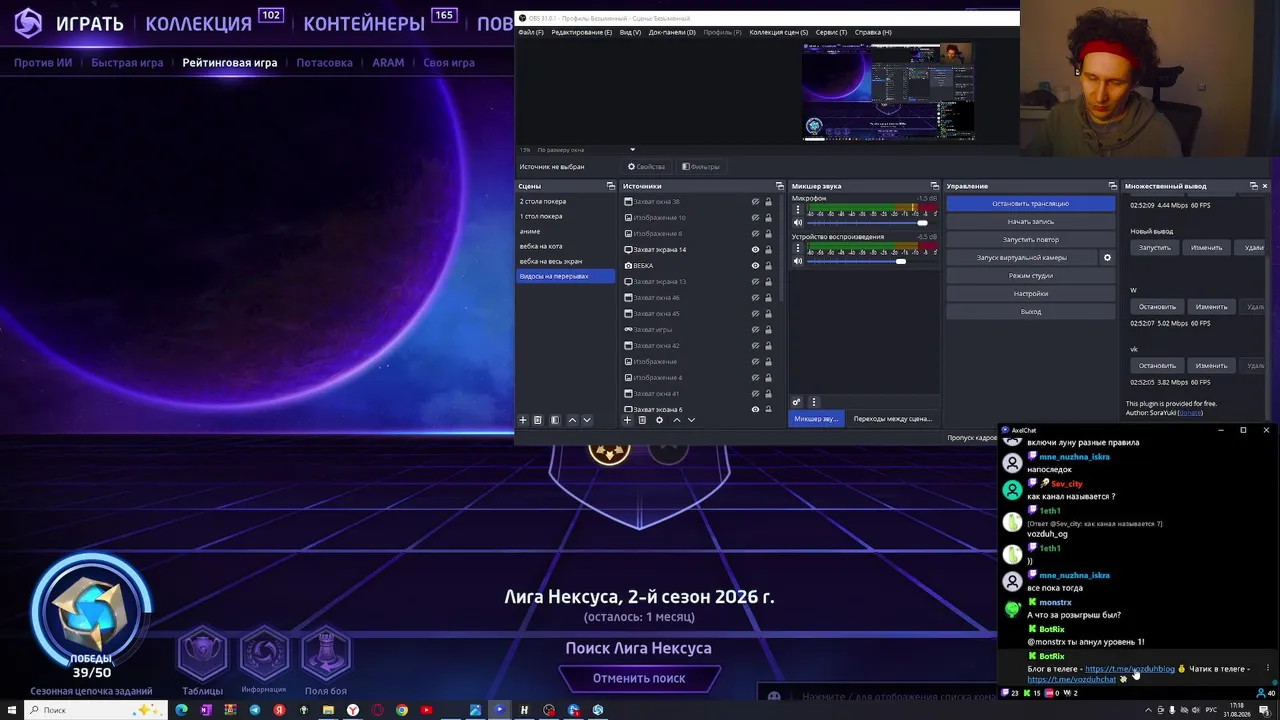This screenshot has width=1280, height=720.
Task: Open advanced audio properties gear in mixer
Action: [797, 402]
